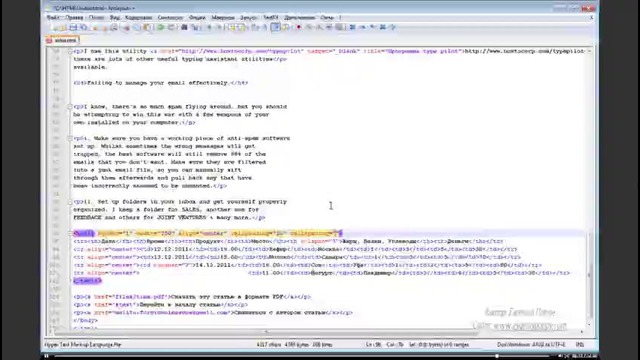Viewport: 640px width, 360px height.
Task: Undo with the green arrow icon
Action: pos(161,27)
